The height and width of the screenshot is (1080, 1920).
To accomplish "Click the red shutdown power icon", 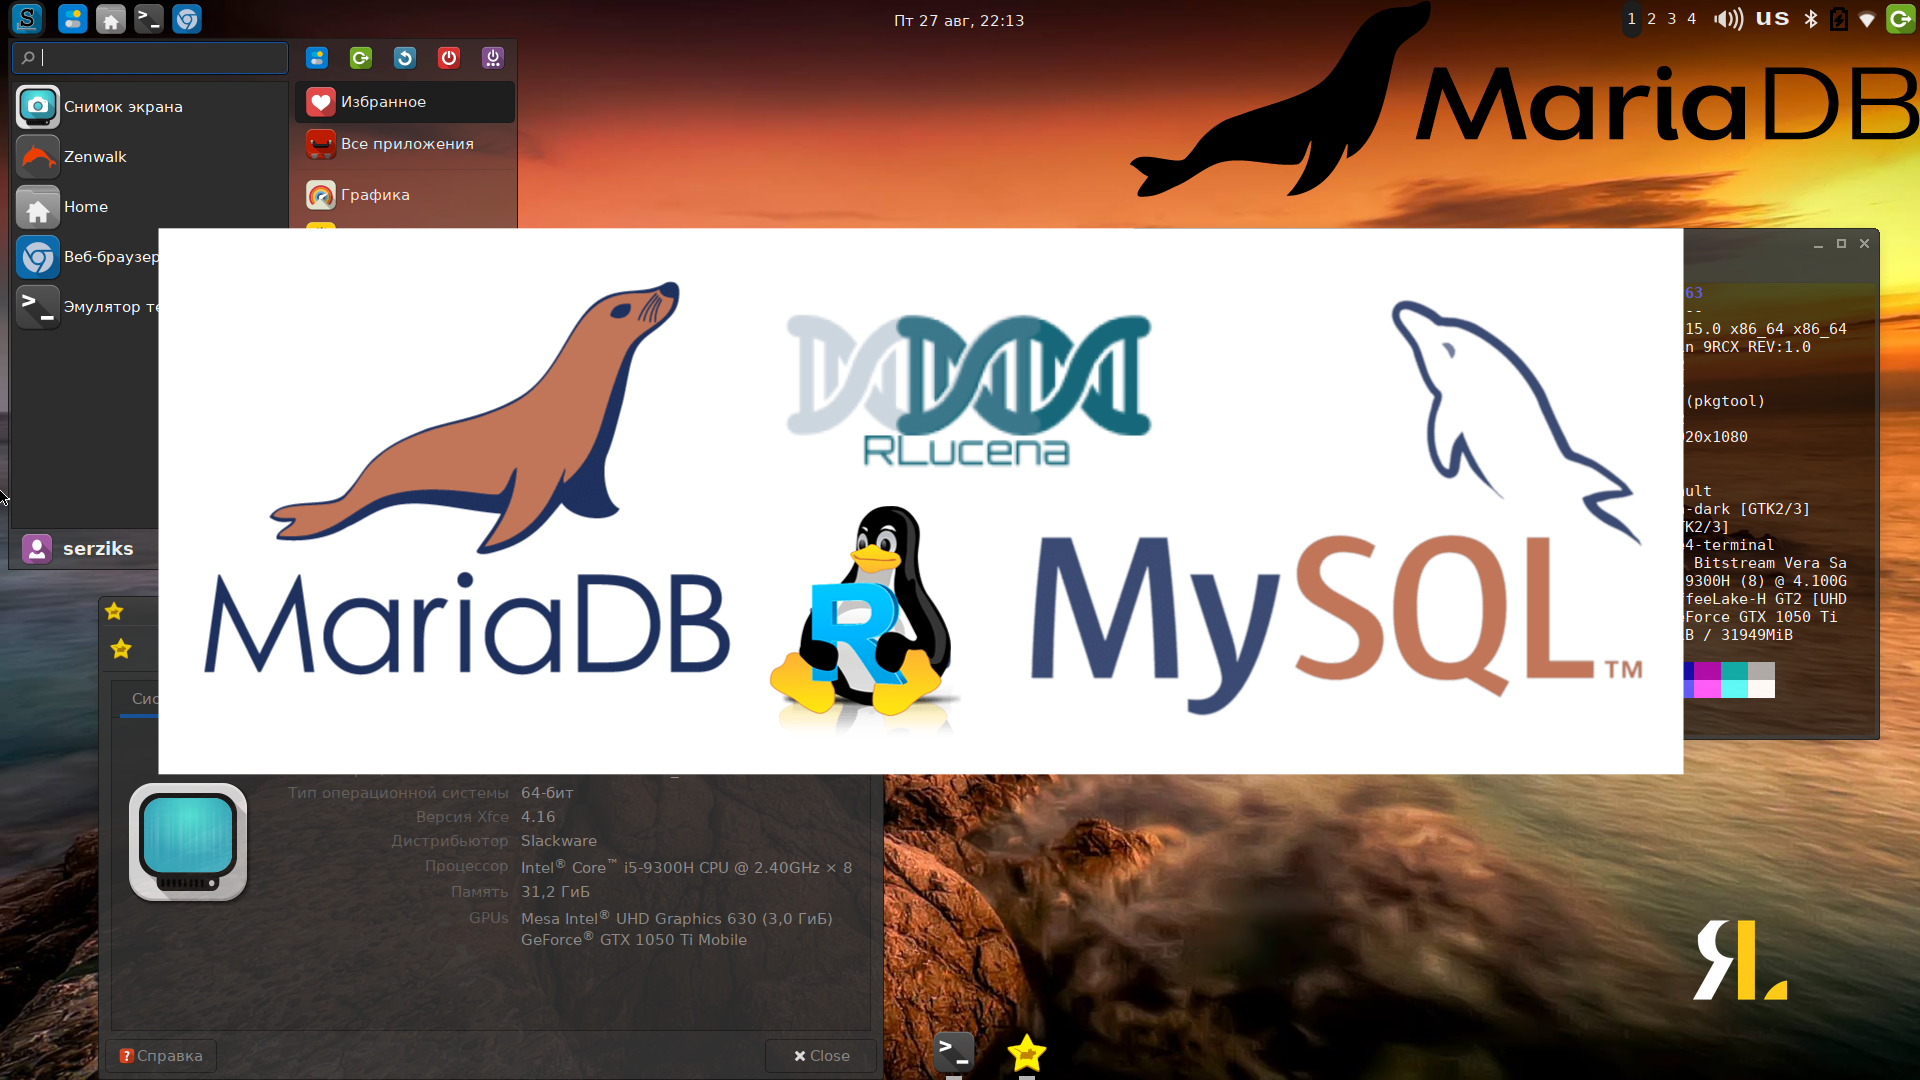I will [x=449, y=58].
